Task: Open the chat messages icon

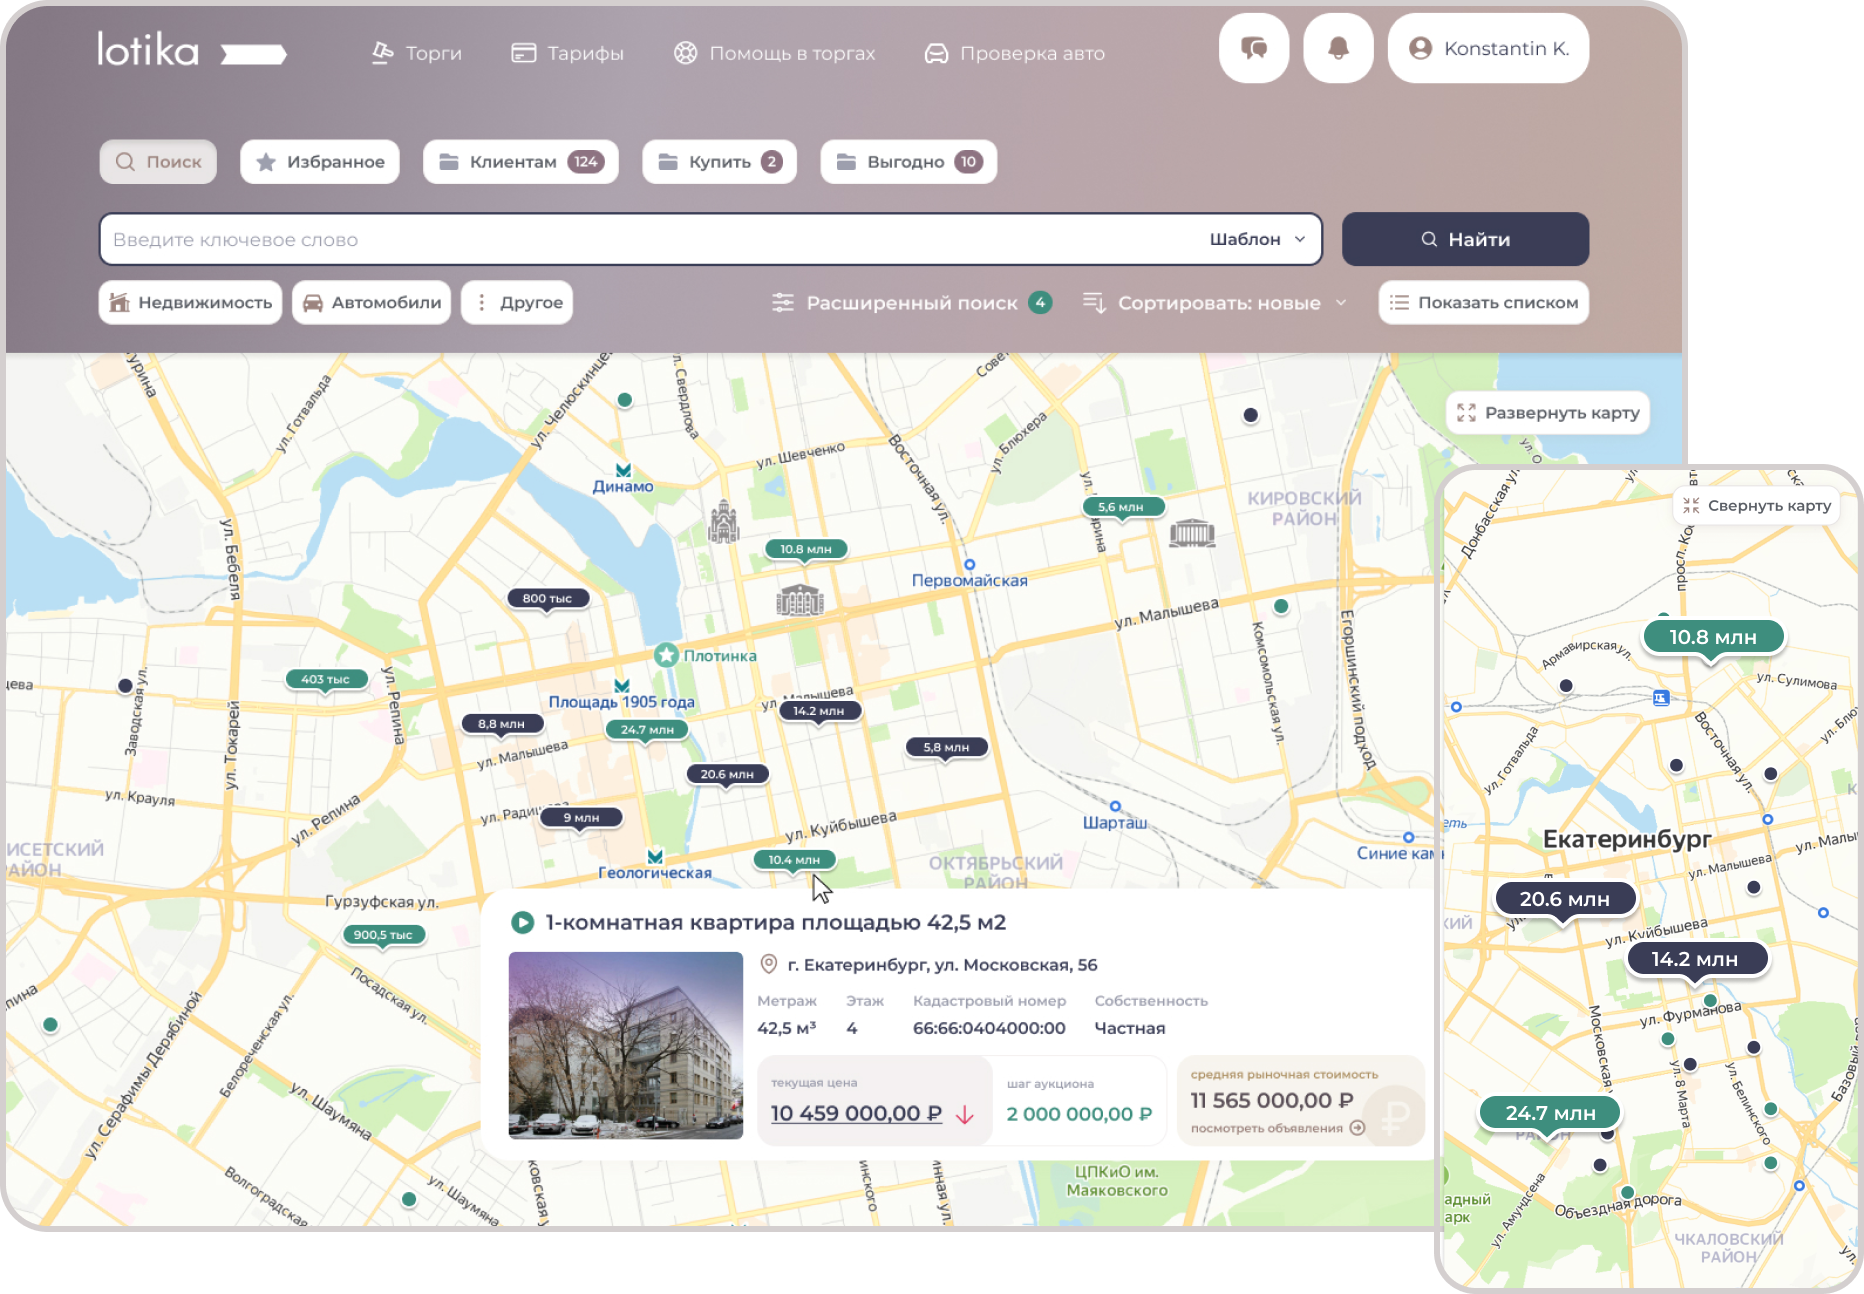Action: pyautogui.click(x=1253, y=48)
